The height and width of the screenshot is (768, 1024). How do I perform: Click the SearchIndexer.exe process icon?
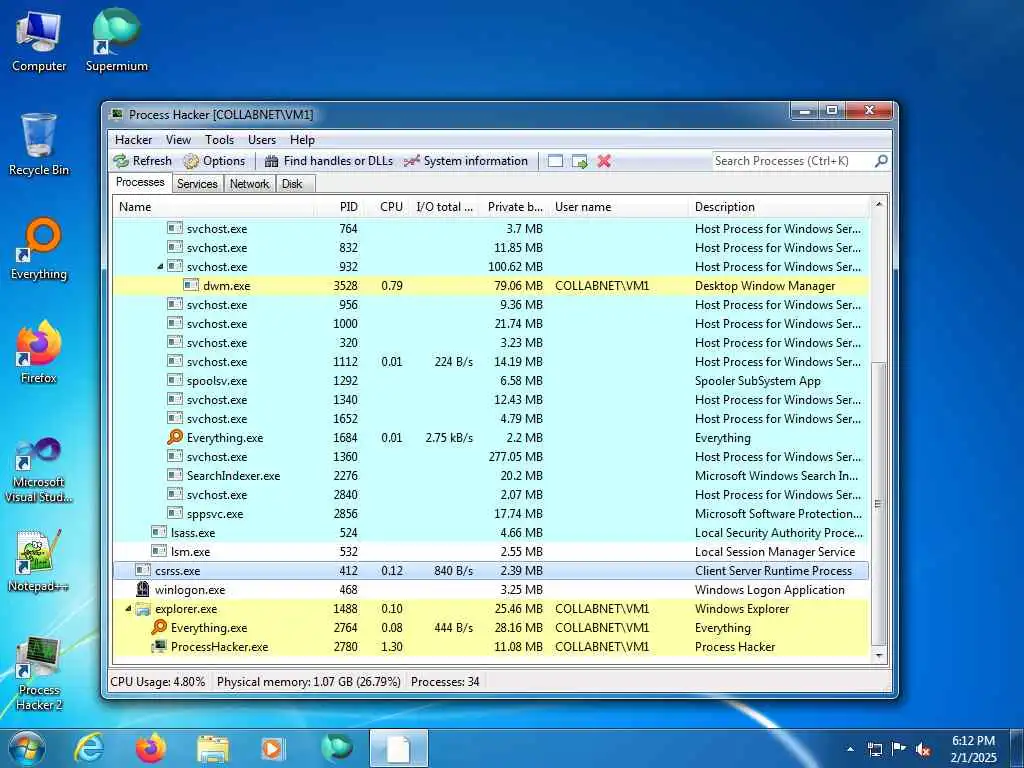174,475
